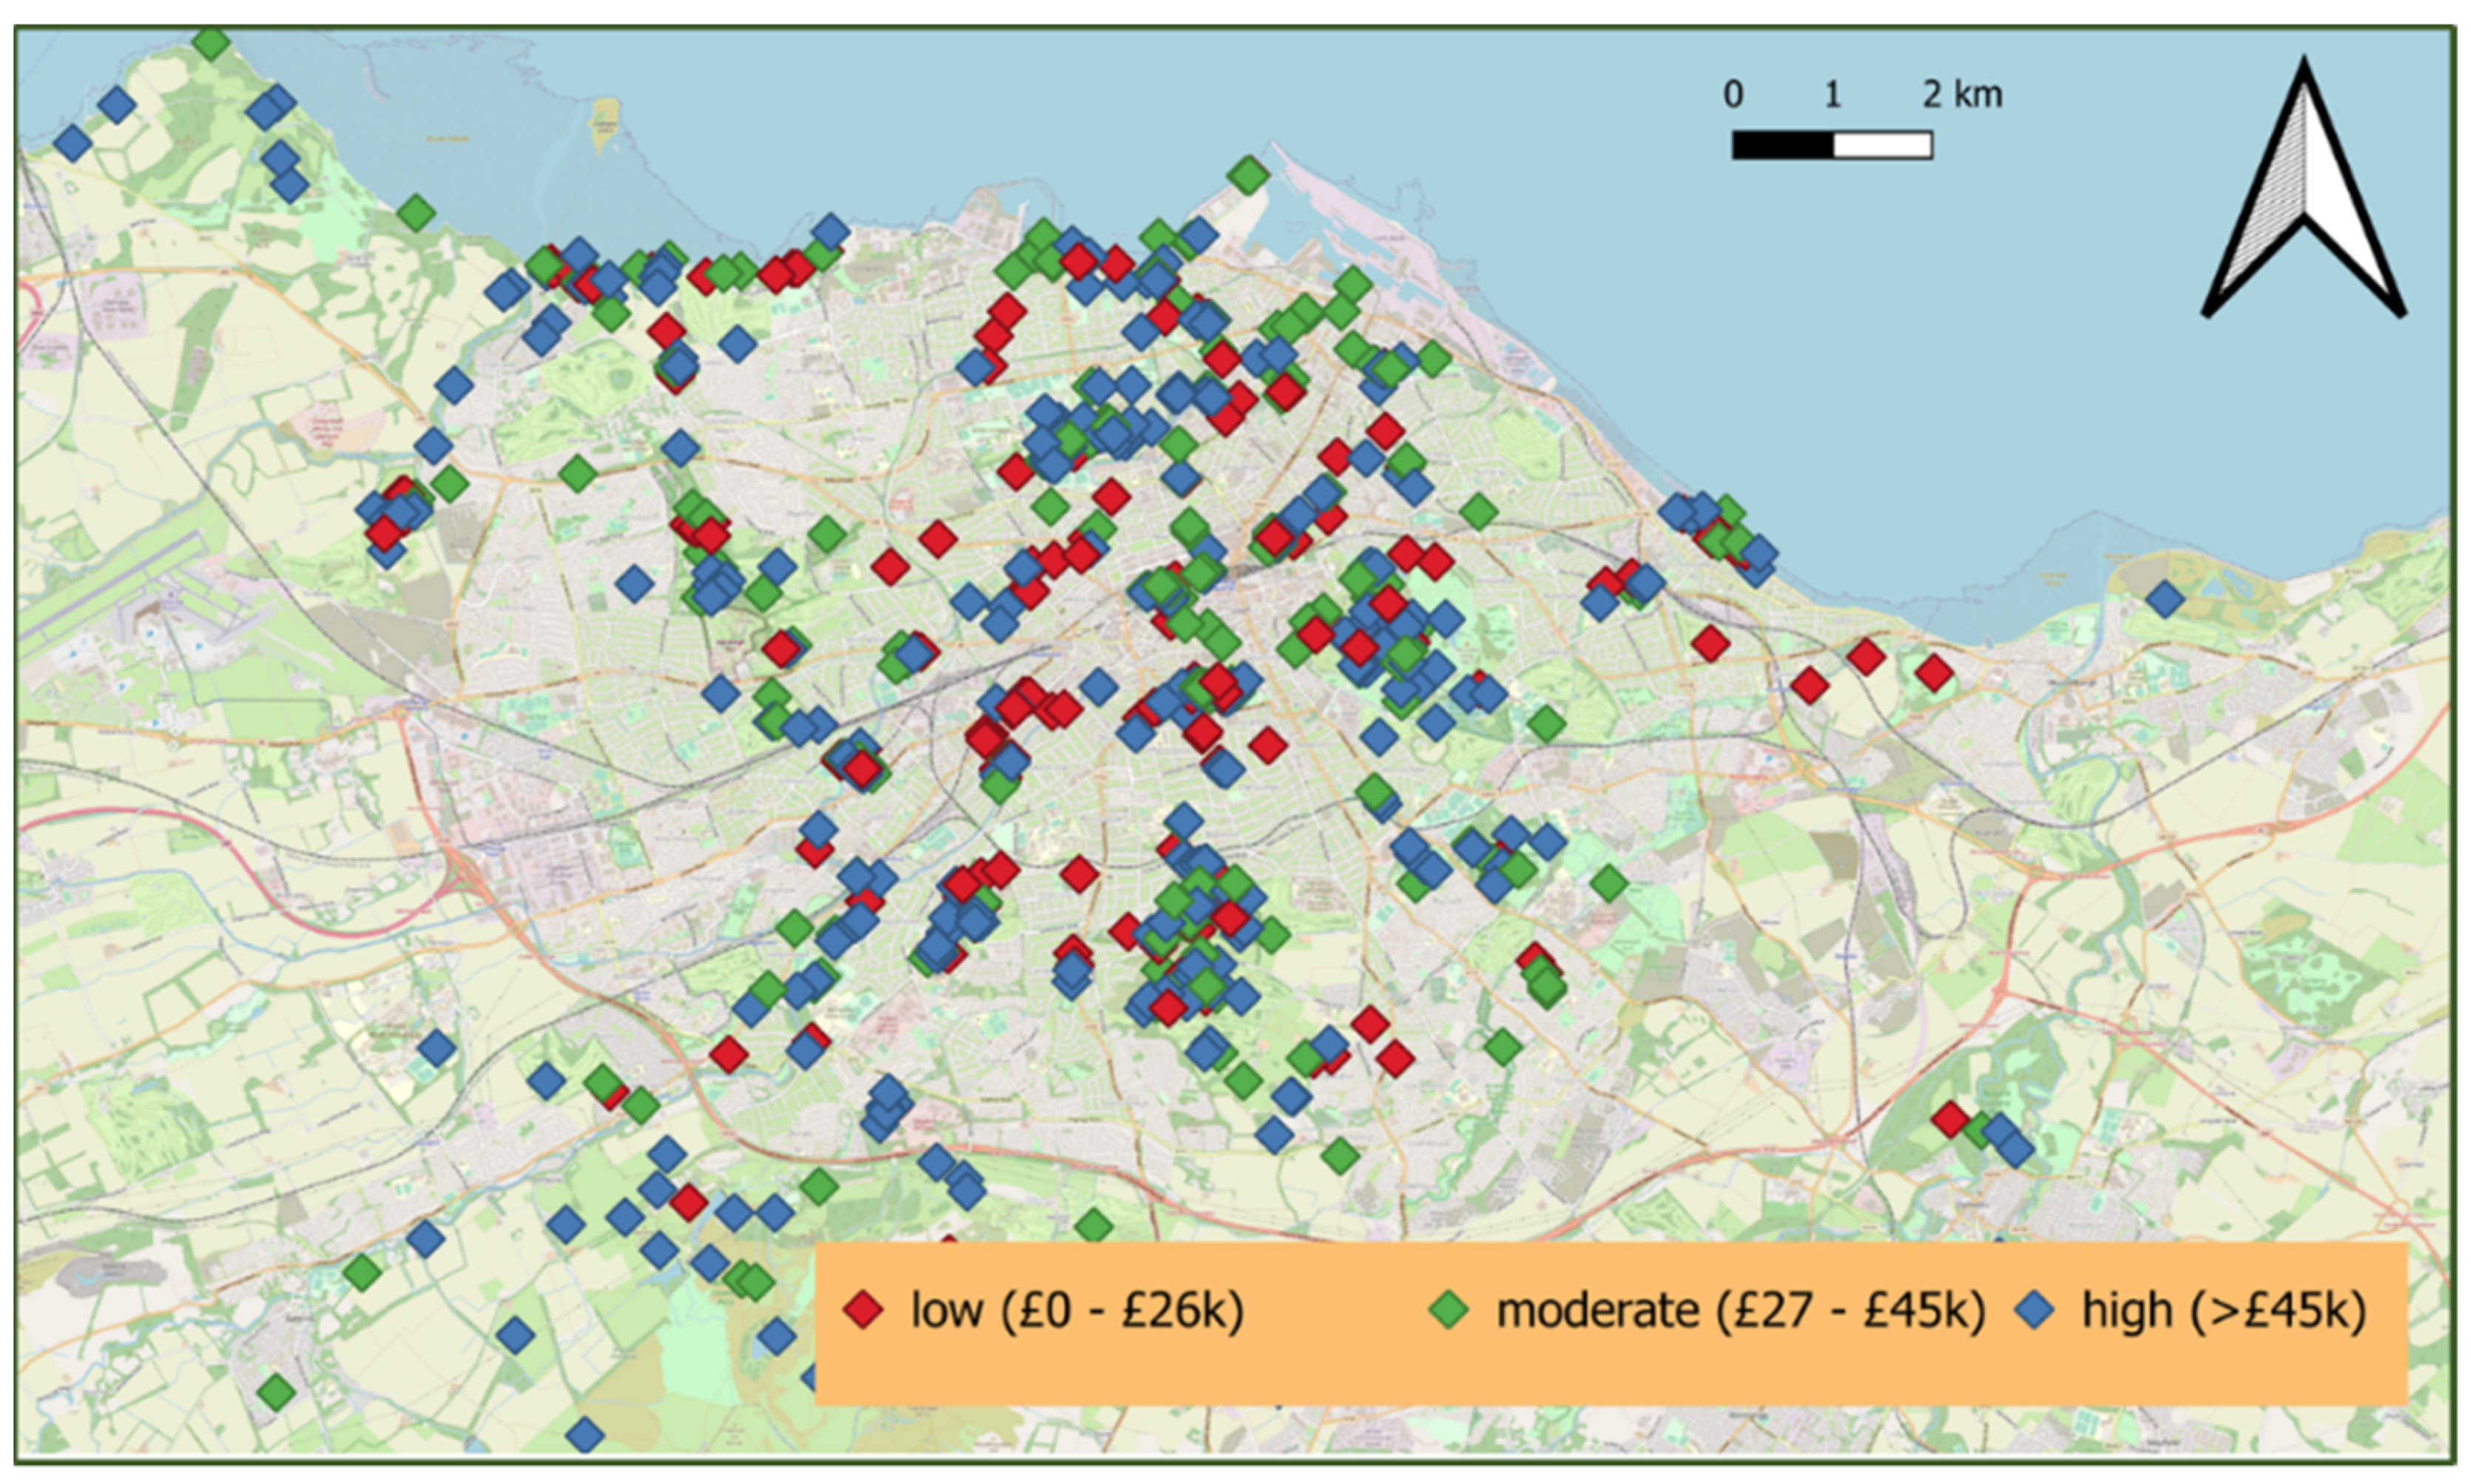This screenshot has height=1484, width=2471.
Task: Select the blue marker at the map's bottom edge
Action: click(585, 1435)
